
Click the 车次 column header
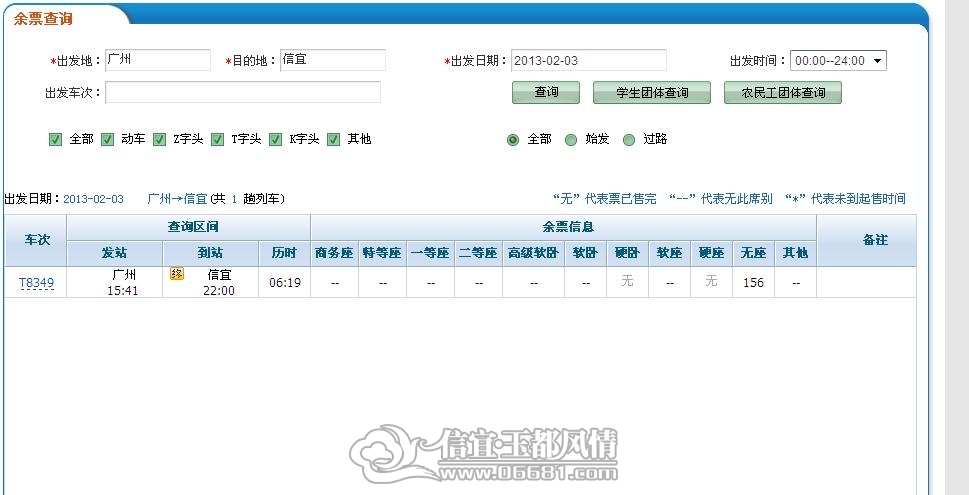36,240
